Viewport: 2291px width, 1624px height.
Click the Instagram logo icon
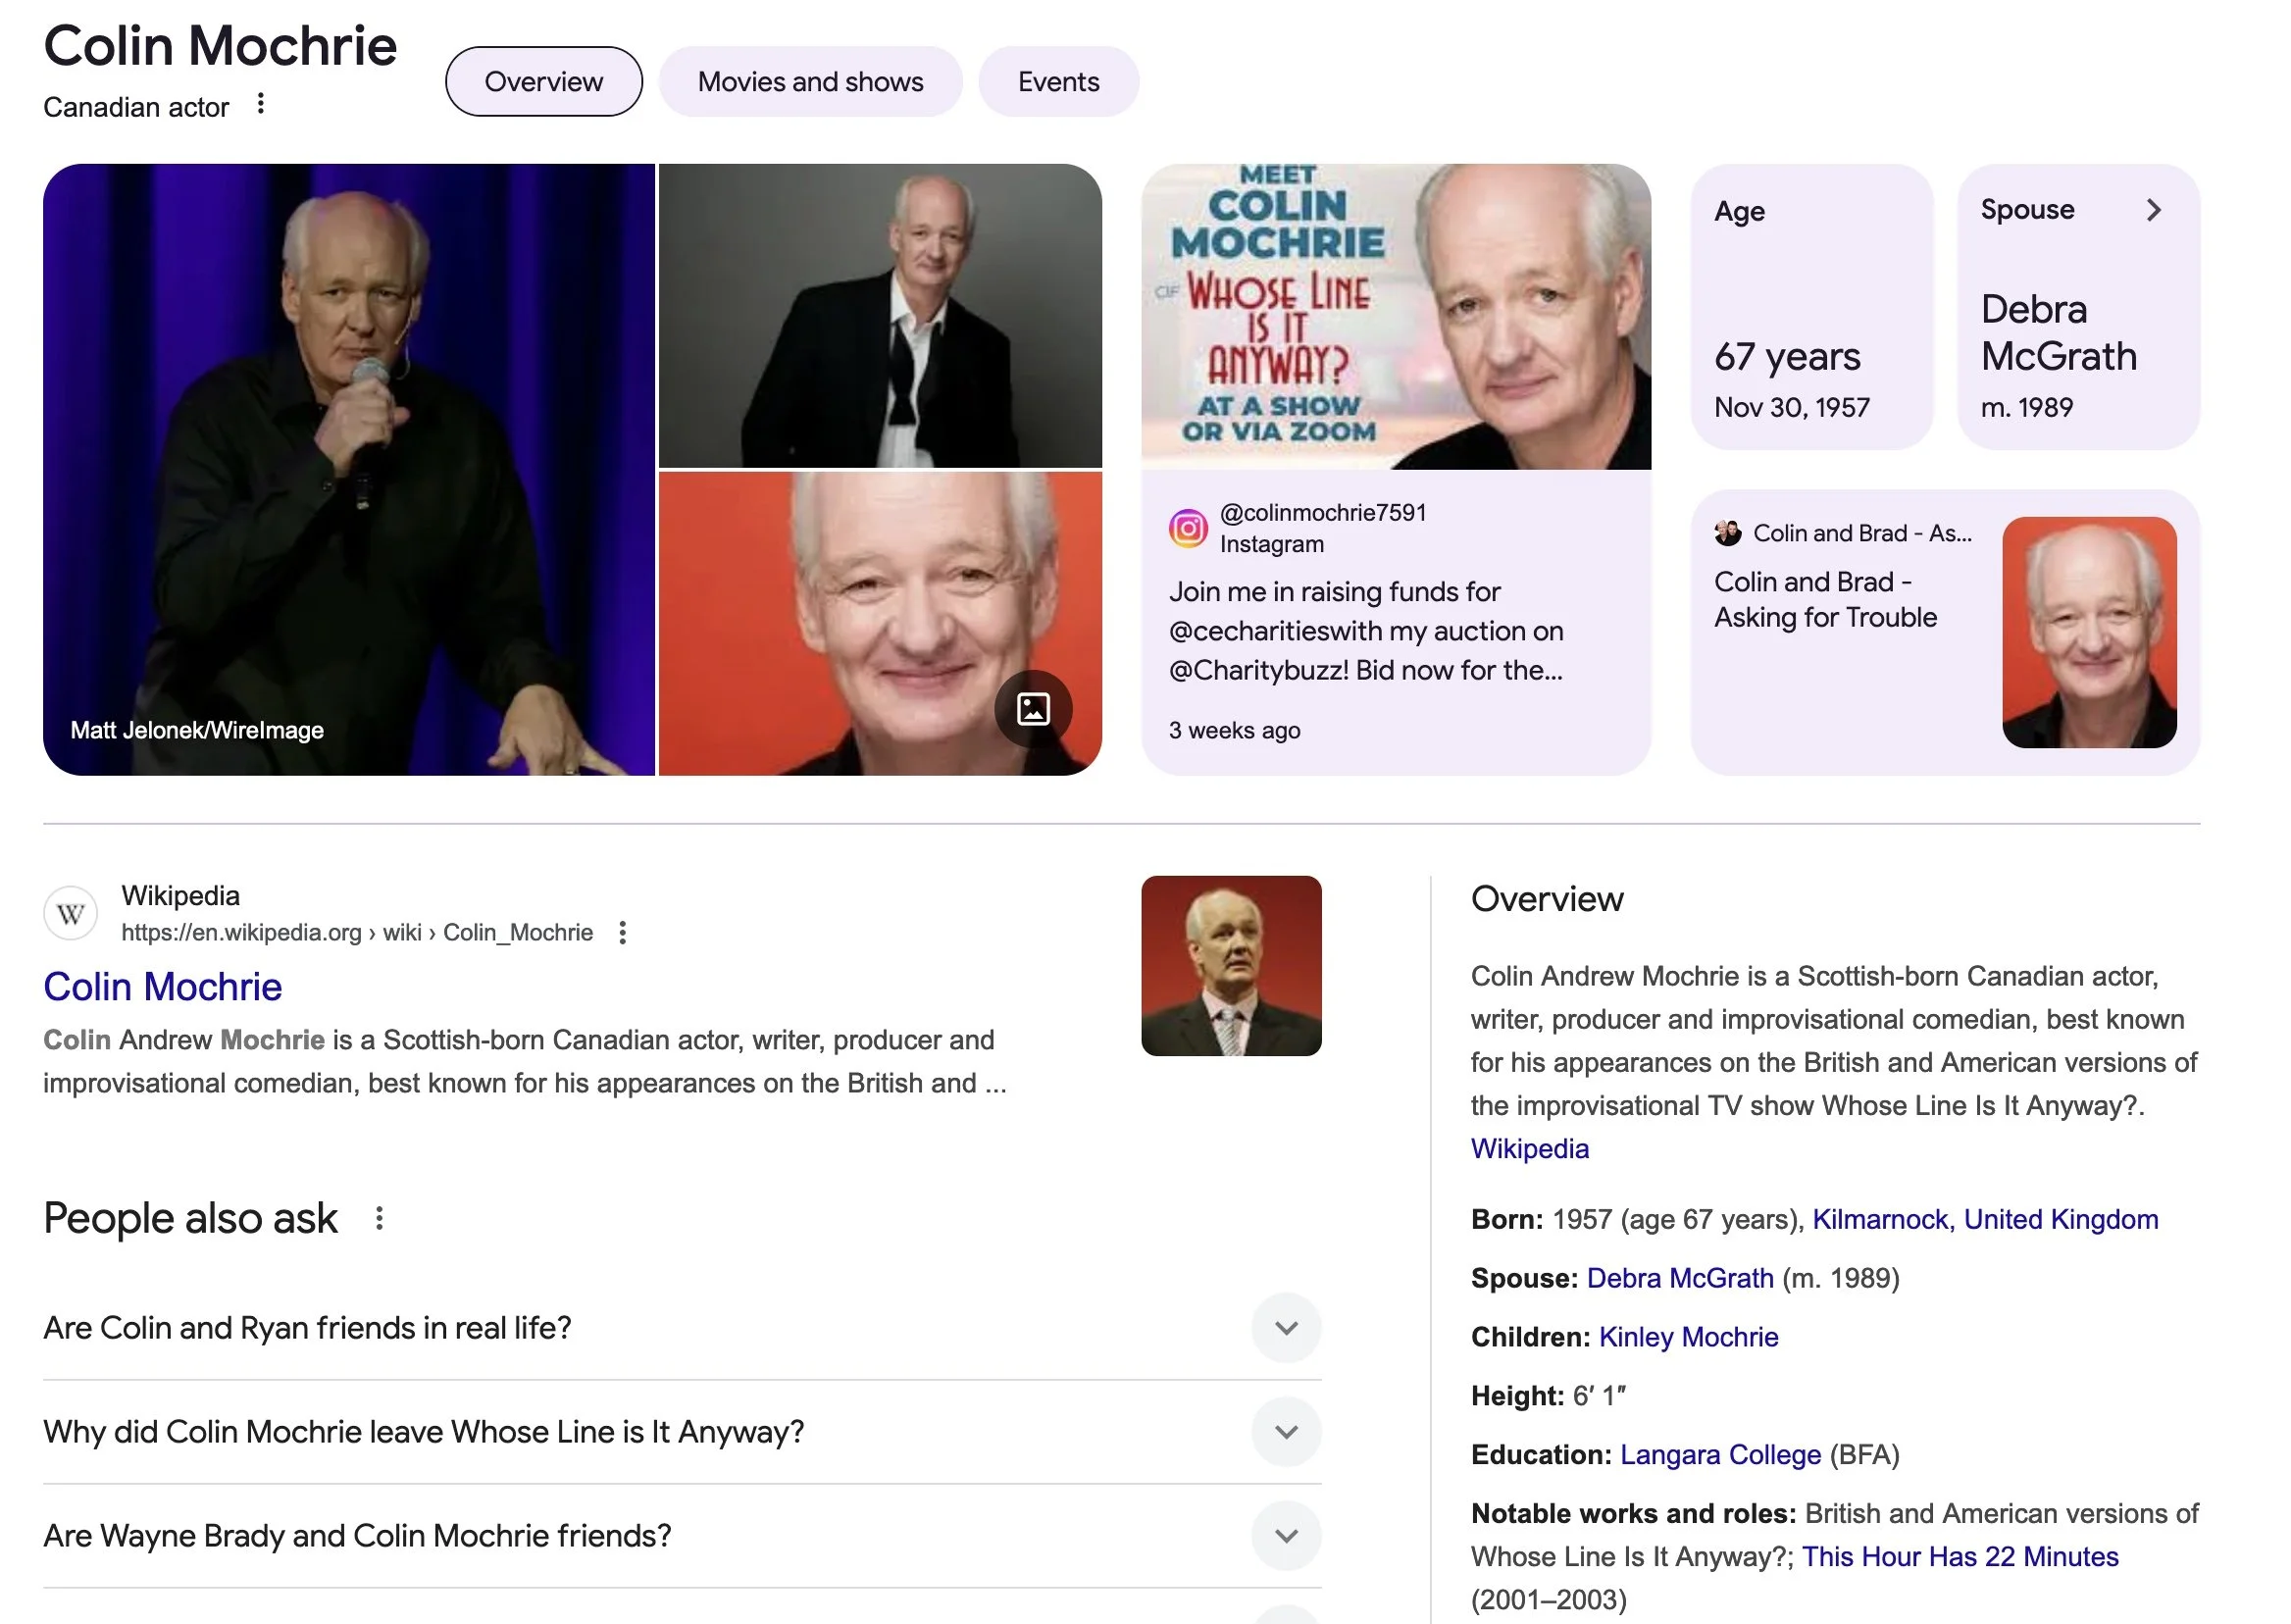pos(1188,528)
